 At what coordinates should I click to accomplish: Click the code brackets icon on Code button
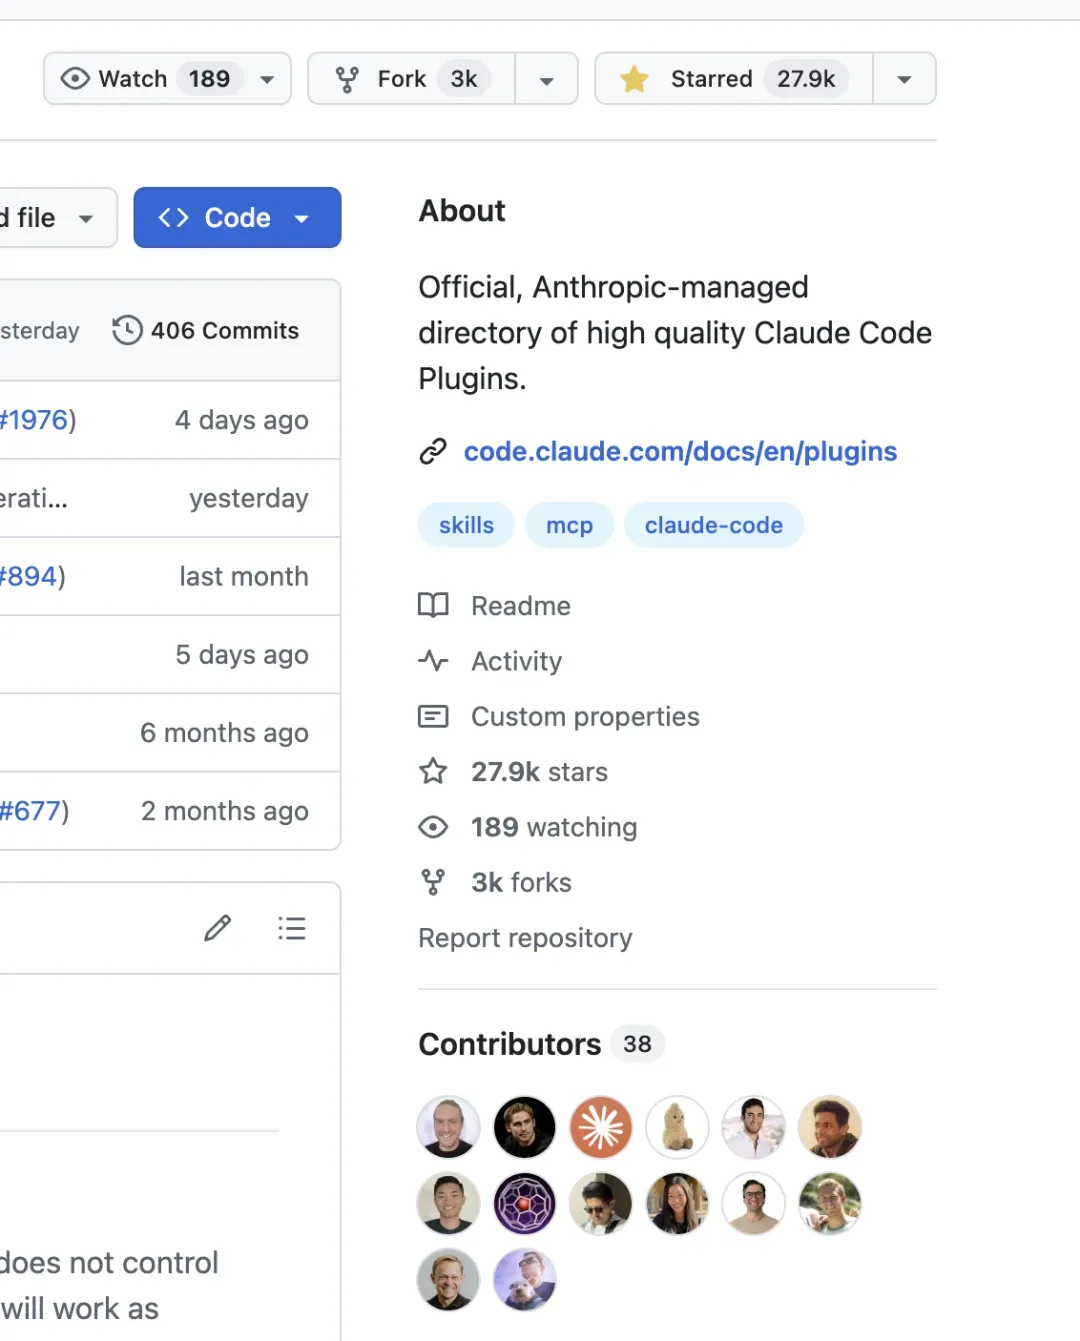[174, 217]
